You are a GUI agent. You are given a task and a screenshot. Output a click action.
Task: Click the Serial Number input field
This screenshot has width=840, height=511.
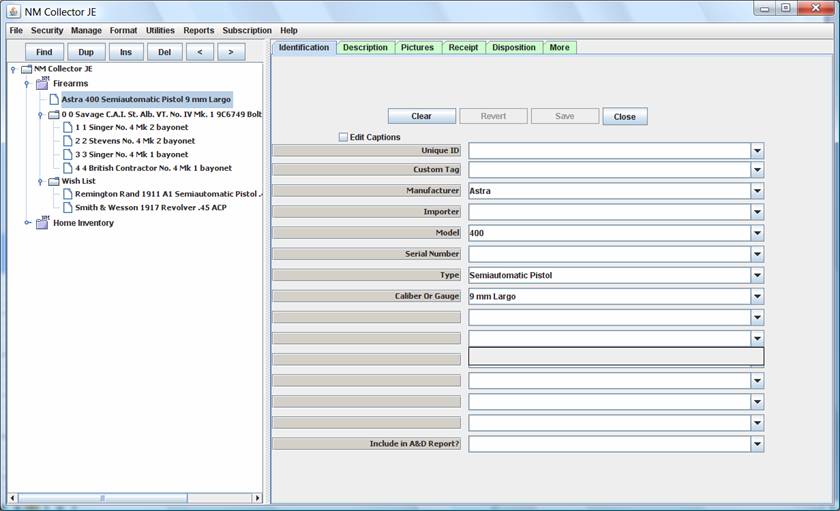(x=609, y=254)
